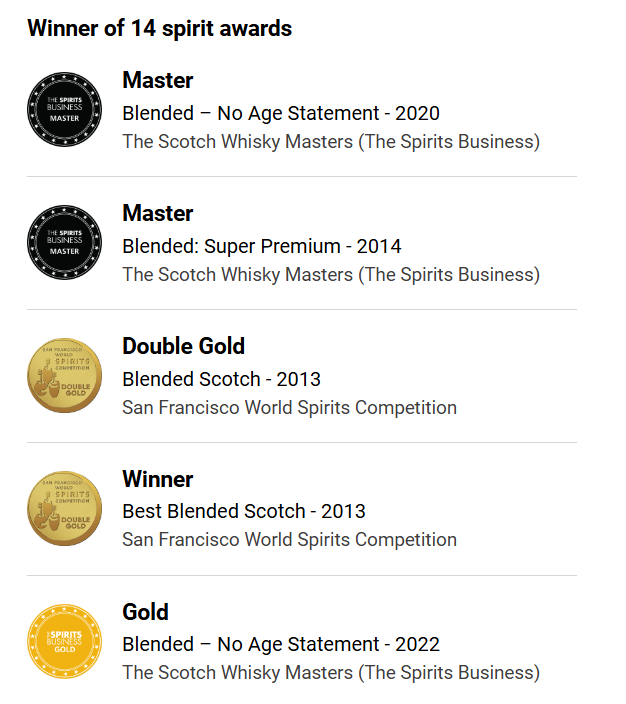Select 'Blended – No Age Statement - 2020' text
The width and height of the screenshot is (626, 704).
[281, 114]
